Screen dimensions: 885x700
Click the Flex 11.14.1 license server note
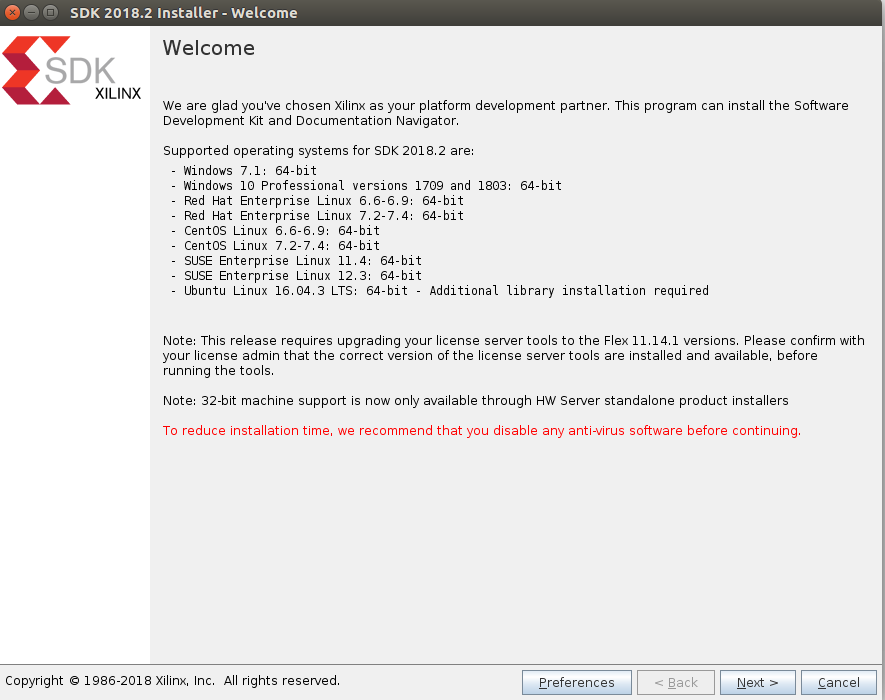coord(514,356)
